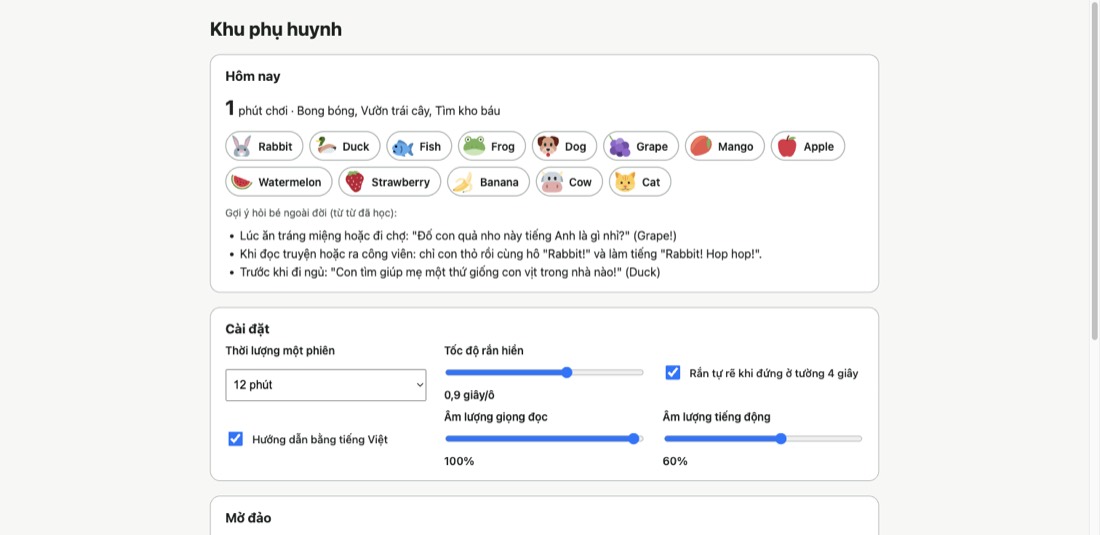This screenshot has width=1100, height=535.
Task: Click the blue Fish emoji icon
Action: point(403,147)
